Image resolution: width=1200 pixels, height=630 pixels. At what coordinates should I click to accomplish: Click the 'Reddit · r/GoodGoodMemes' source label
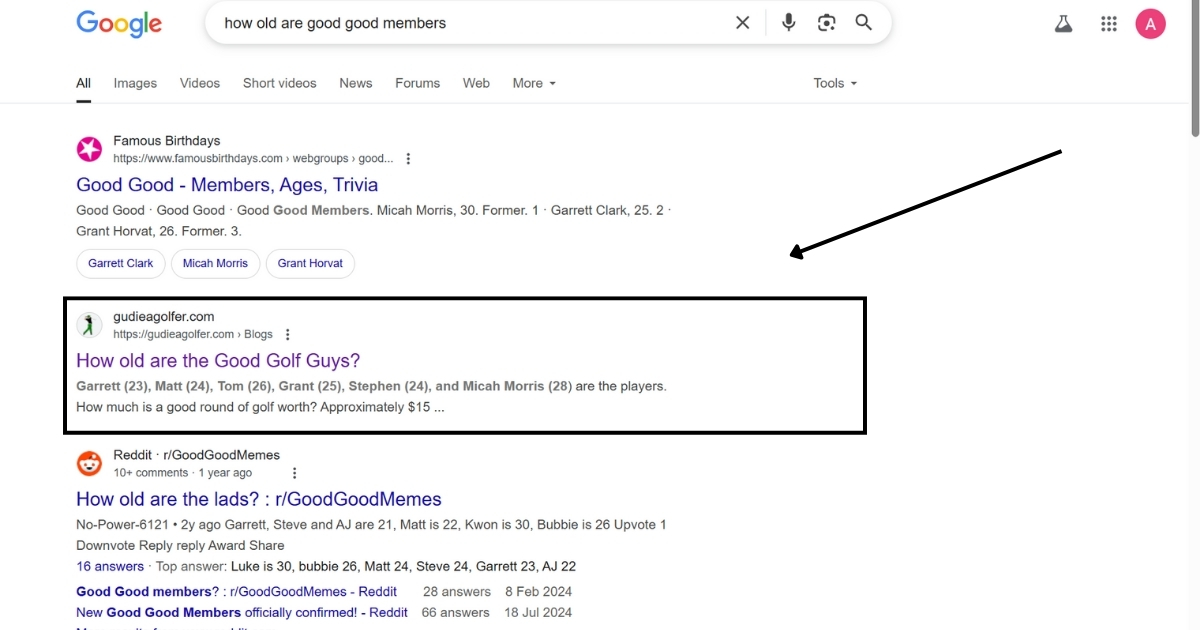(x=196, y=455)
